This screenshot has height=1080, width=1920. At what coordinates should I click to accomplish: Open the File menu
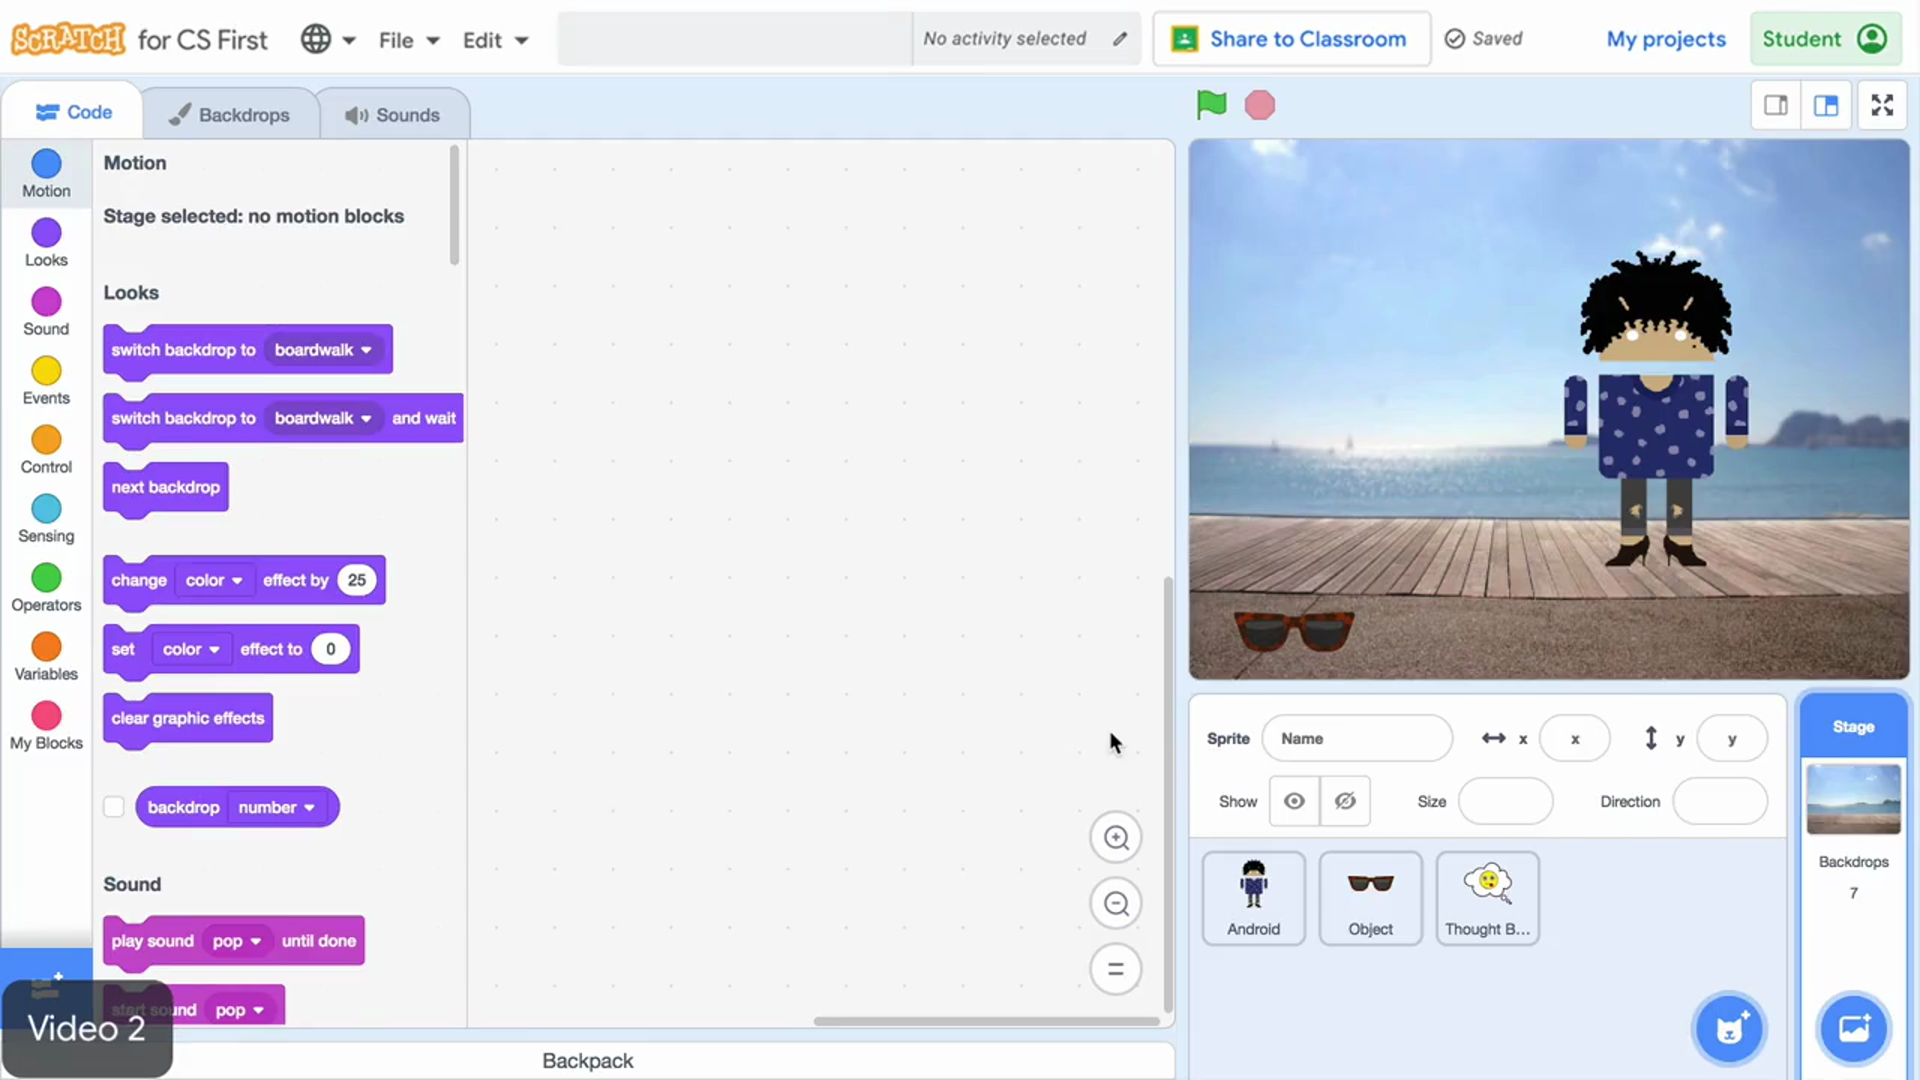coord(408,40)
